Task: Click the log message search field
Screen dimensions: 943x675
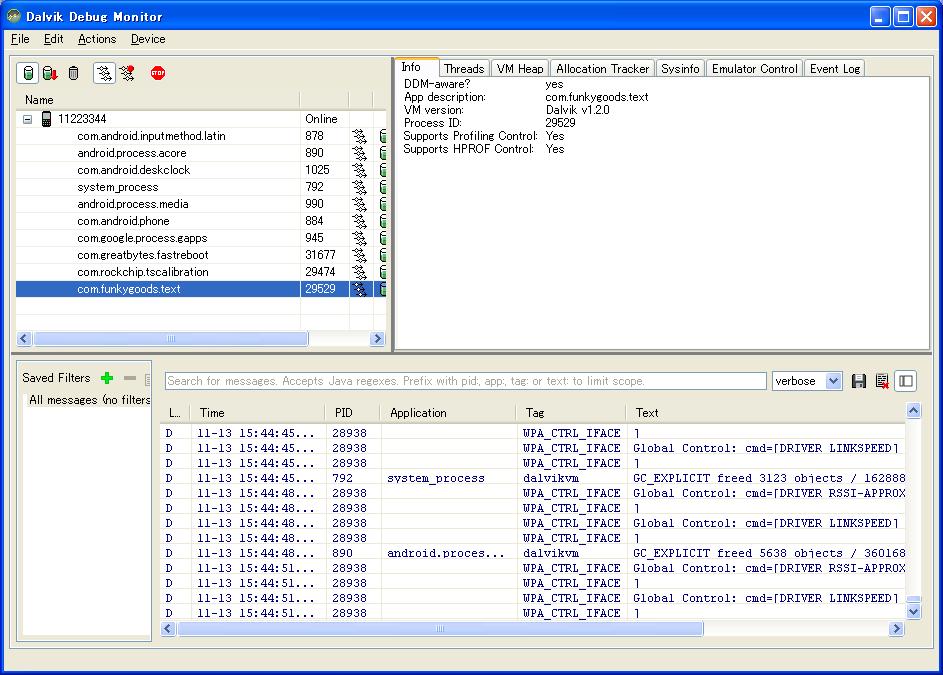Action: point(465,381)
